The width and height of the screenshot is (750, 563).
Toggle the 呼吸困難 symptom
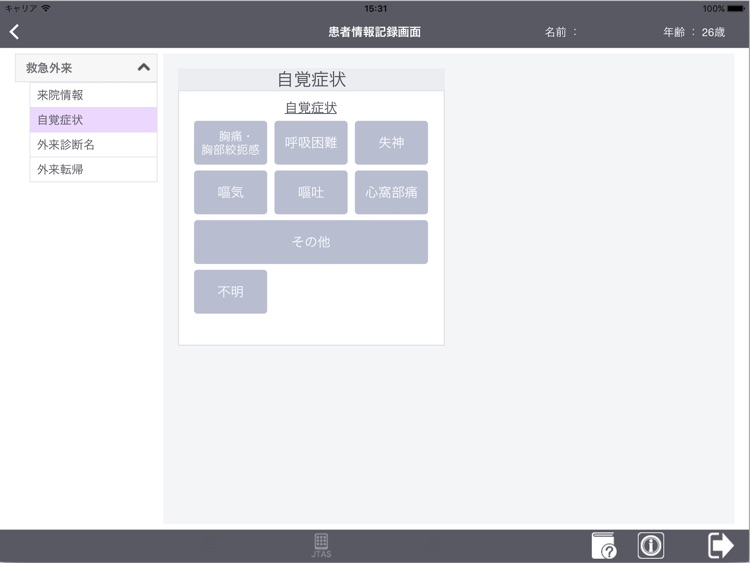[311, 143]
